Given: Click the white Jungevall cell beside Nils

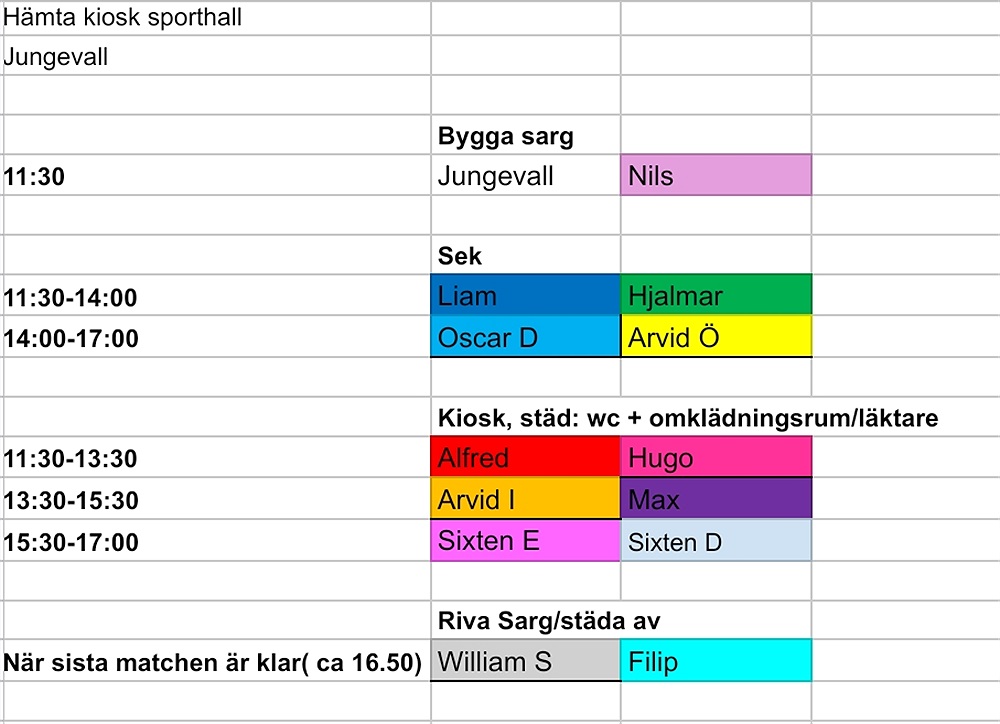Looking at the screenshot, I should click(525, 177).
